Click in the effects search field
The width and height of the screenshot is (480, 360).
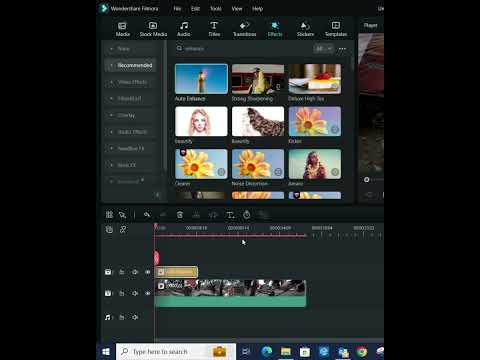pos(243,49)
